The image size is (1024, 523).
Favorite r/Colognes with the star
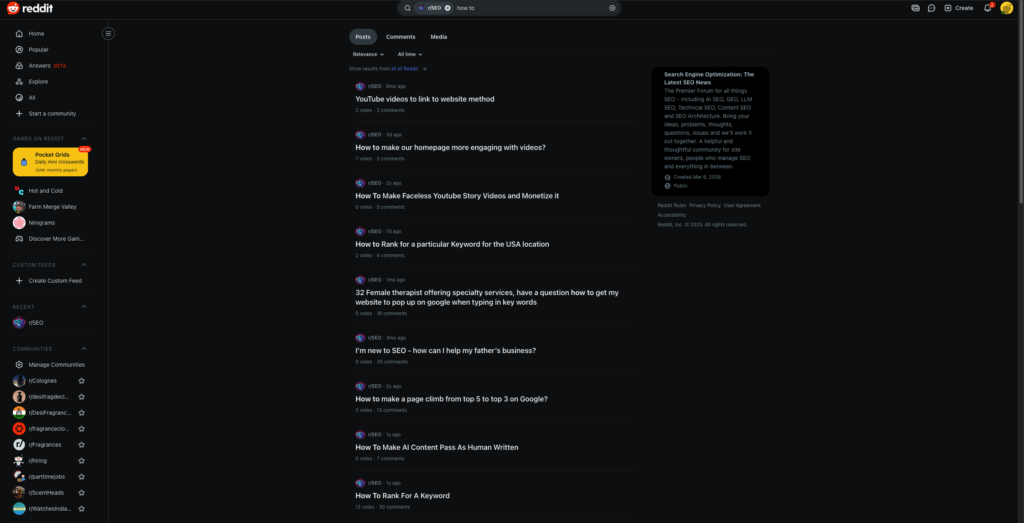click(x=82, y=381)
